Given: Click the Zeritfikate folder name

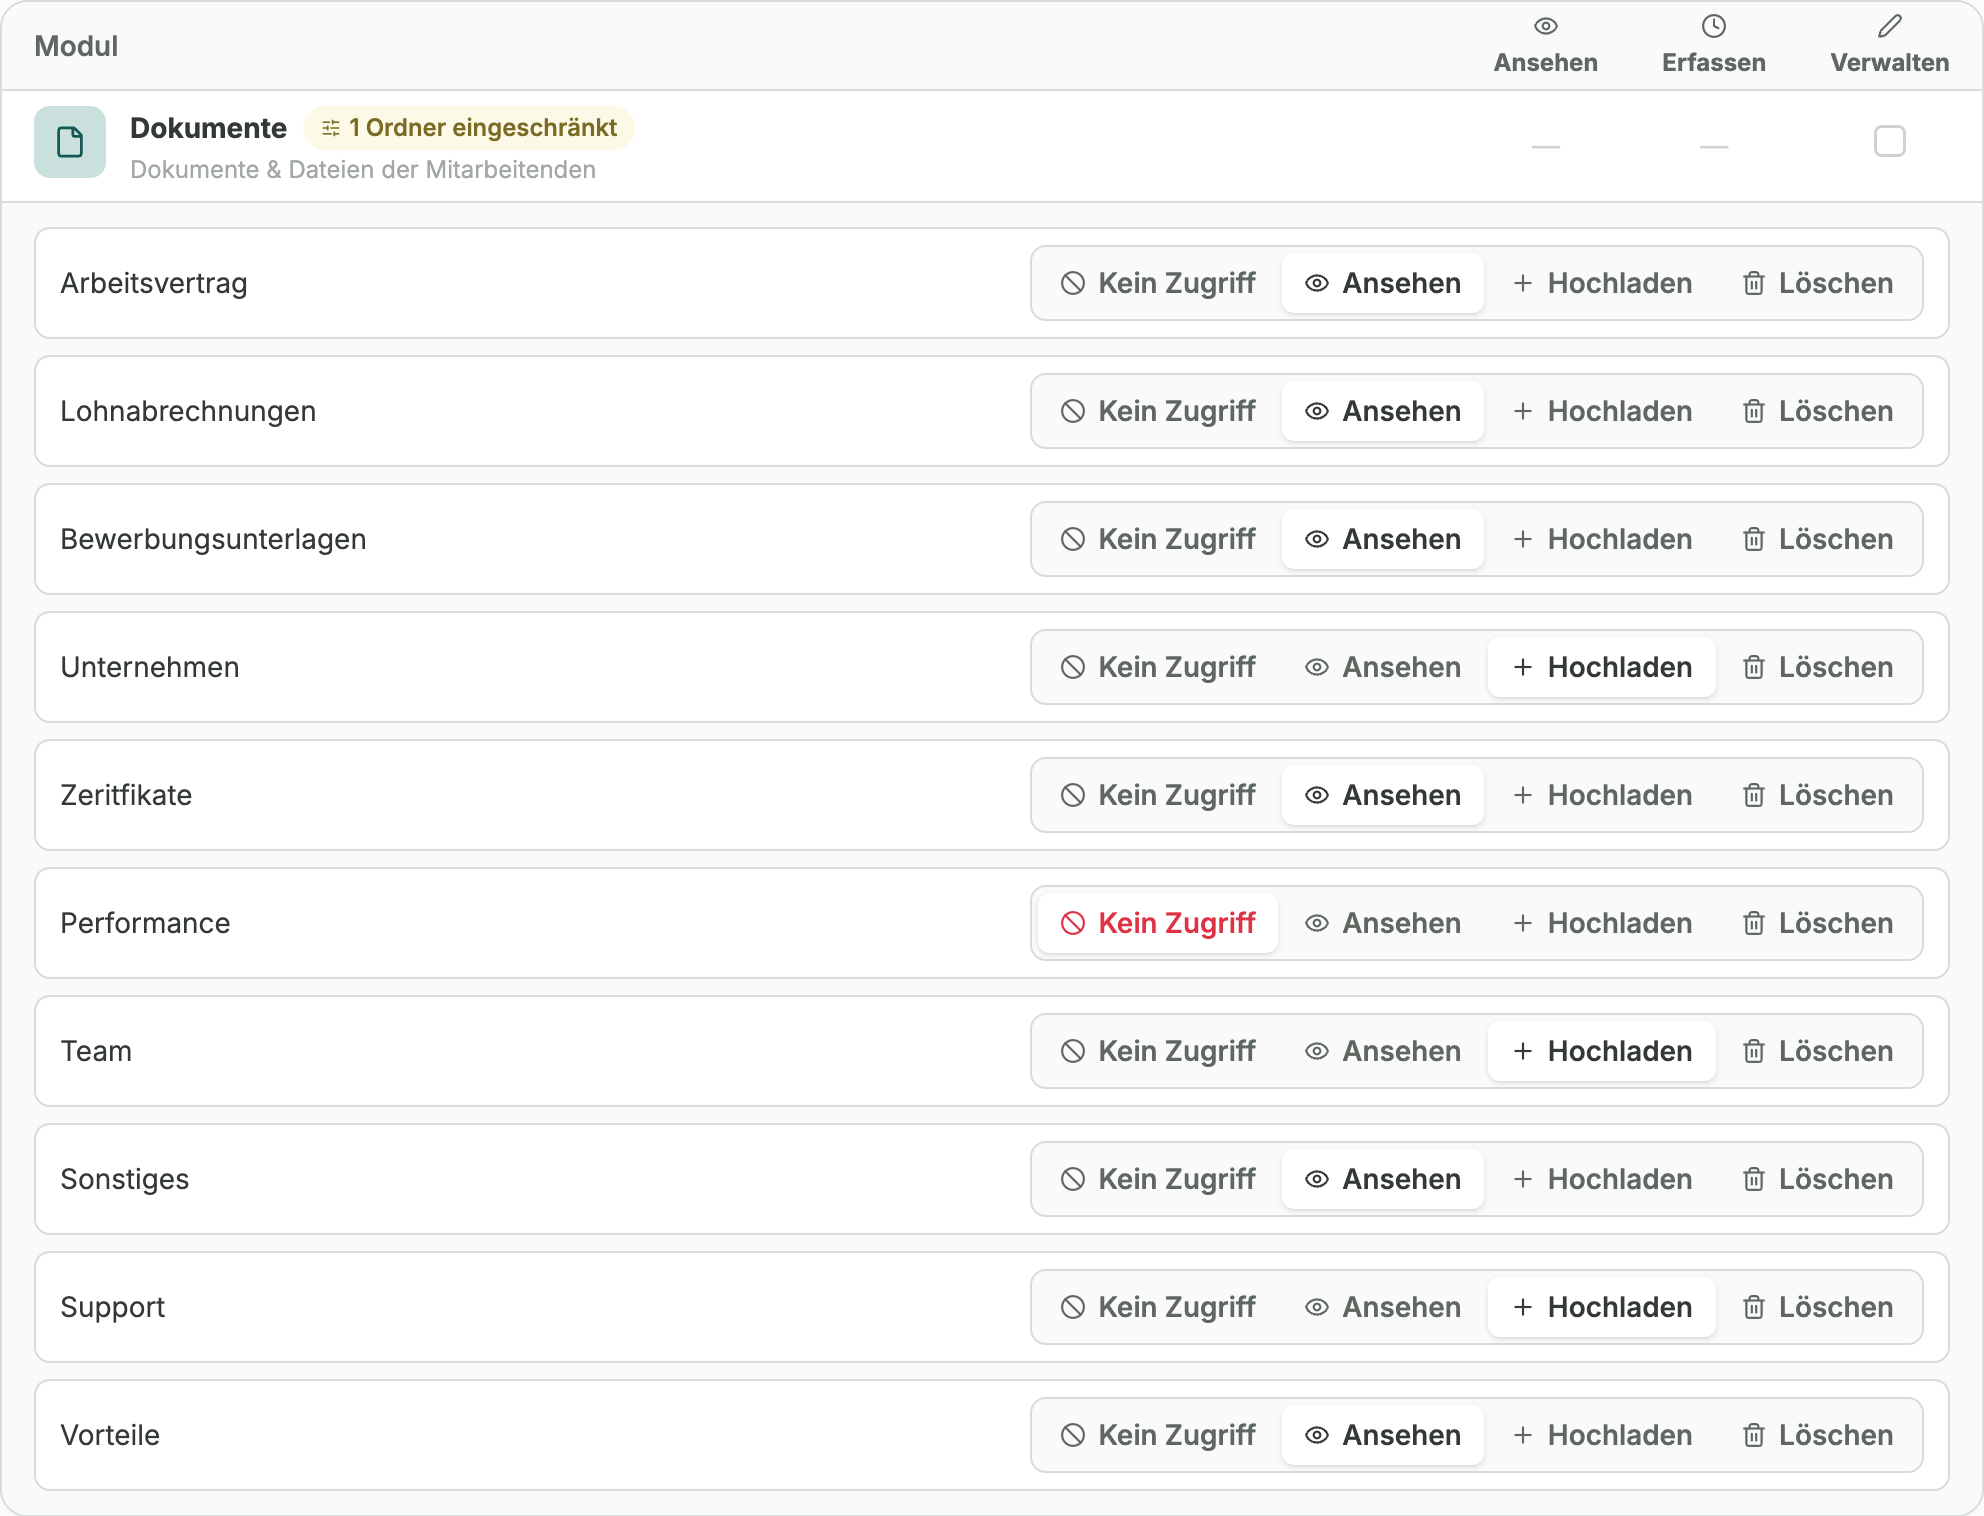Looking at the screenshot, I should point(126,795).
